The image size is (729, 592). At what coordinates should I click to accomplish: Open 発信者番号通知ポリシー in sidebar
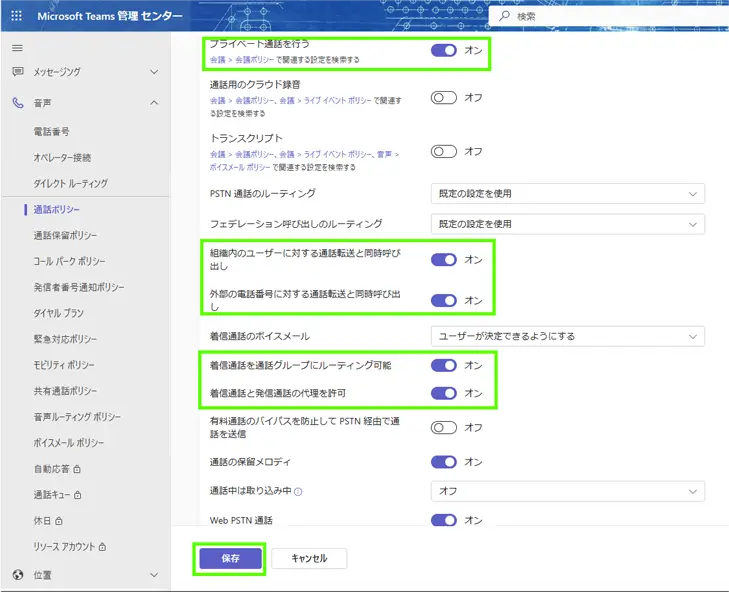(x=79, y=287)
